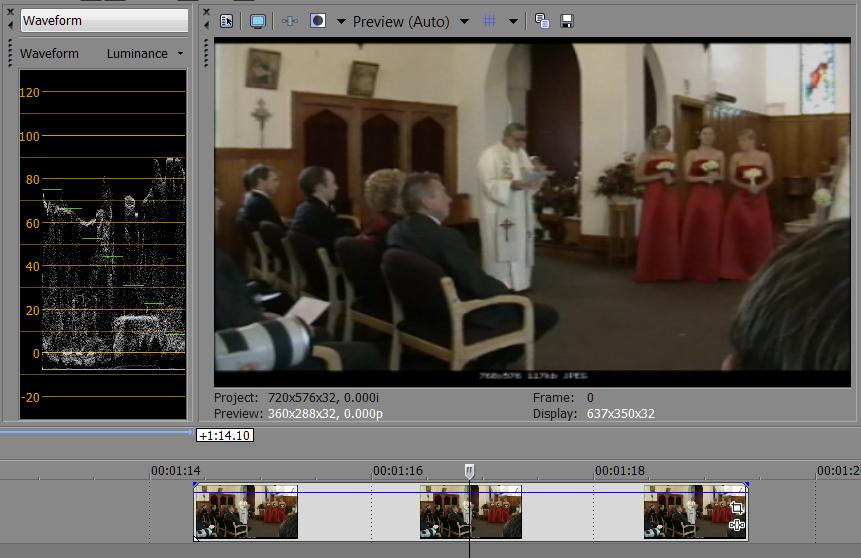Click the timeline playhead cursor handle
The height and width of the screenshot is (558, 861).
click(x=469, y=470)
